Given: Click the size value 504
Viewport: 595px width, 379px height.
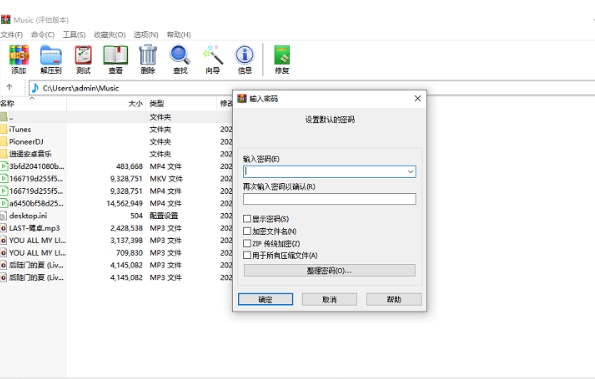Looking at the screenshot, I should tap(136, 215).
